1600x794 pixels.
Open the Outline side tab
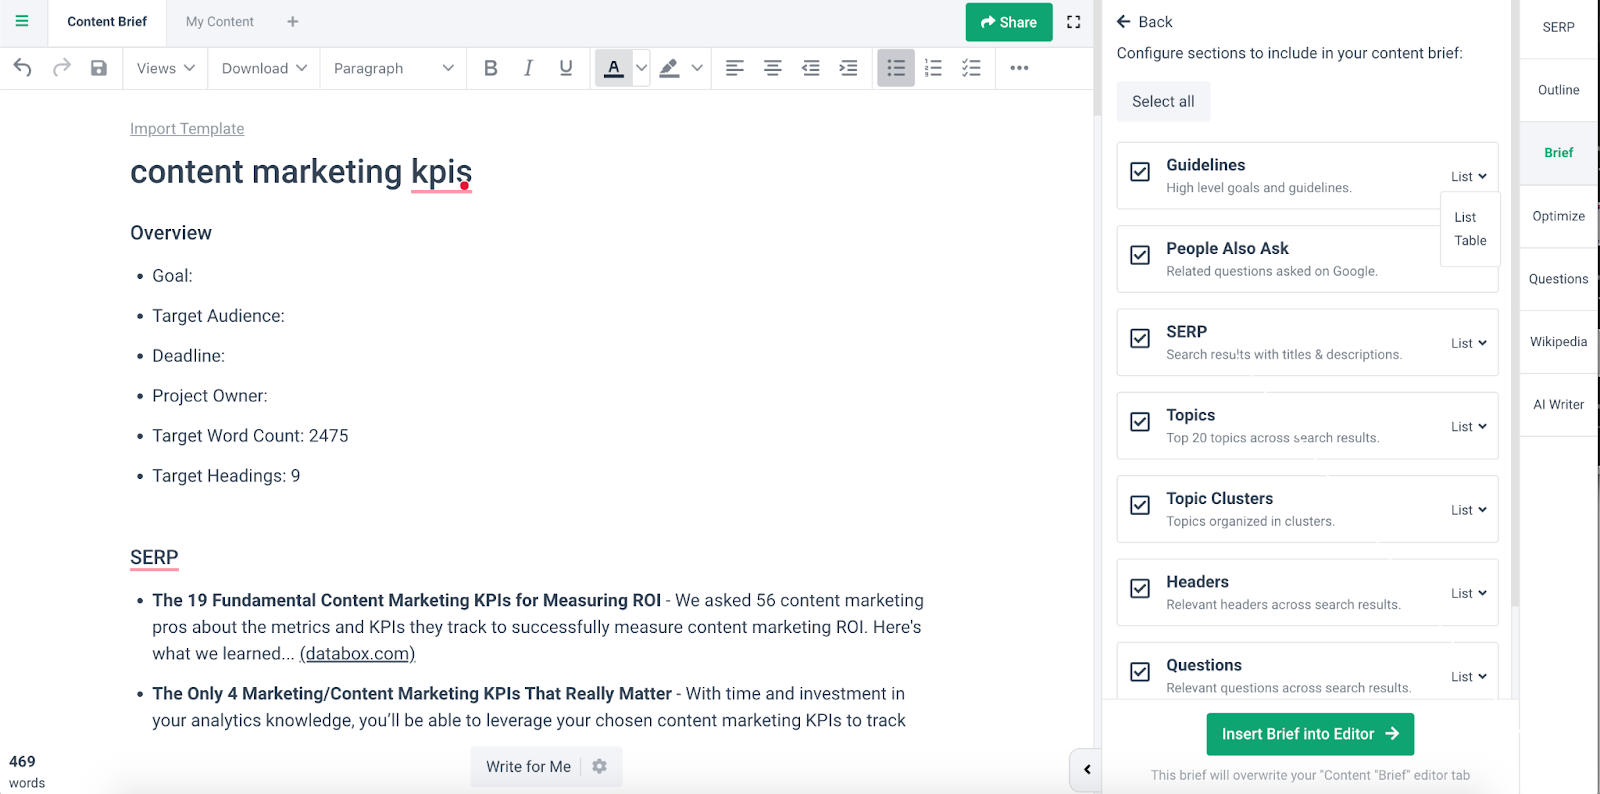(1558, 90)
